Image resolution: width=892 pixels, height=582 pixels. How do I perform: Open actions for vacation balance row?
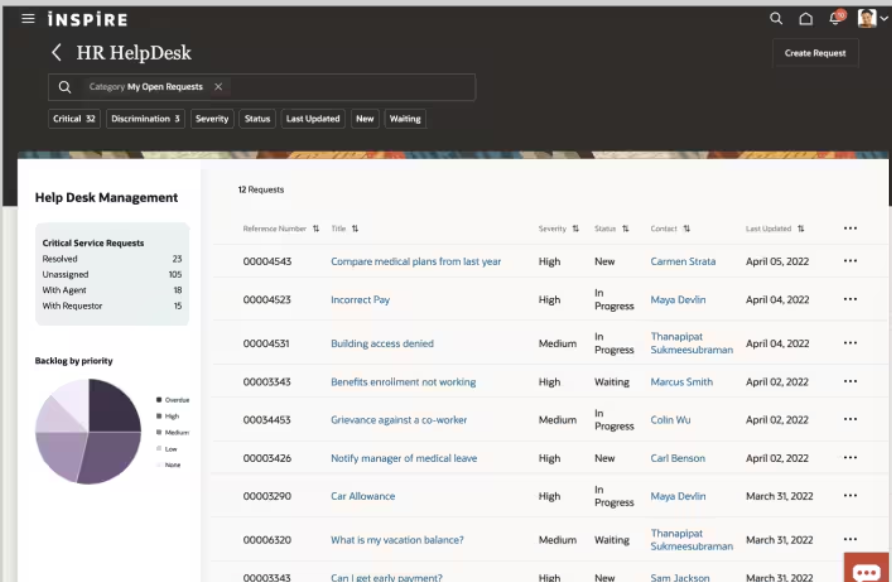click(x=850, y=539)
